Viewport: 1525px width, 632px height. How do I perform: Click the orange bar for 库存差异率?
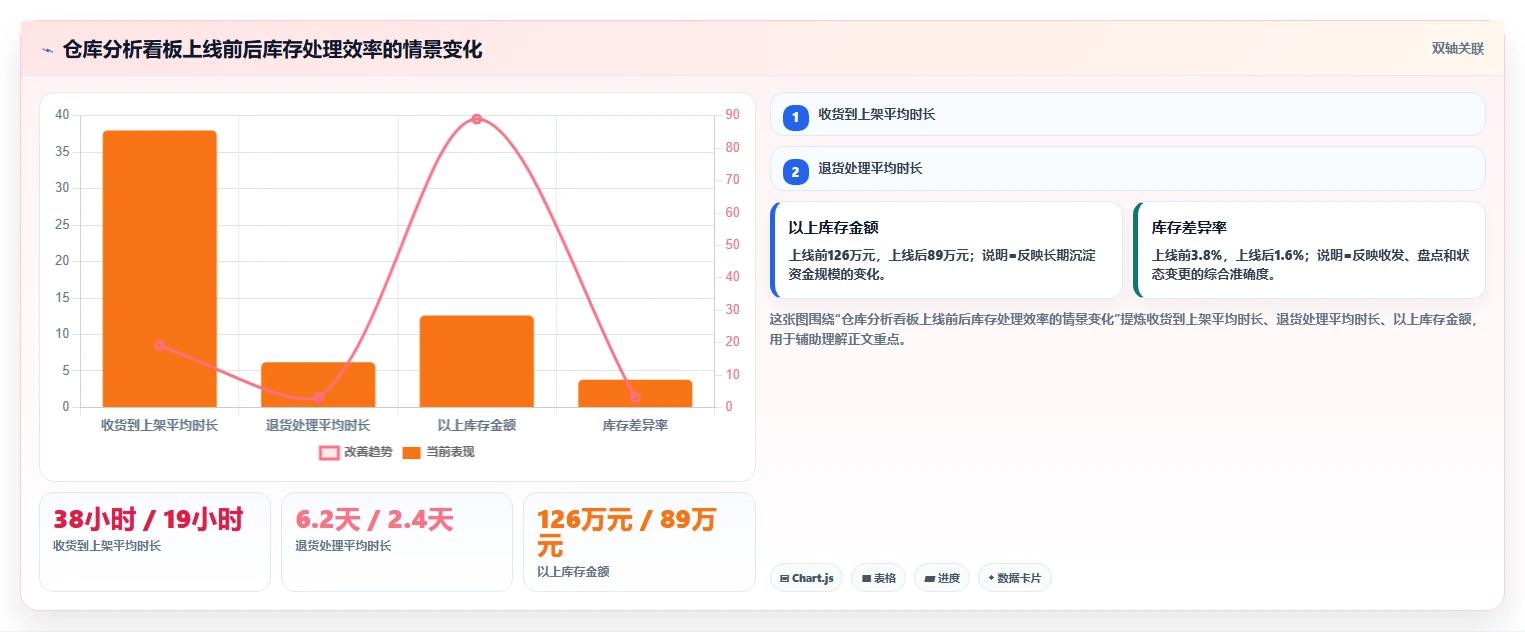[x=635, y=393]
